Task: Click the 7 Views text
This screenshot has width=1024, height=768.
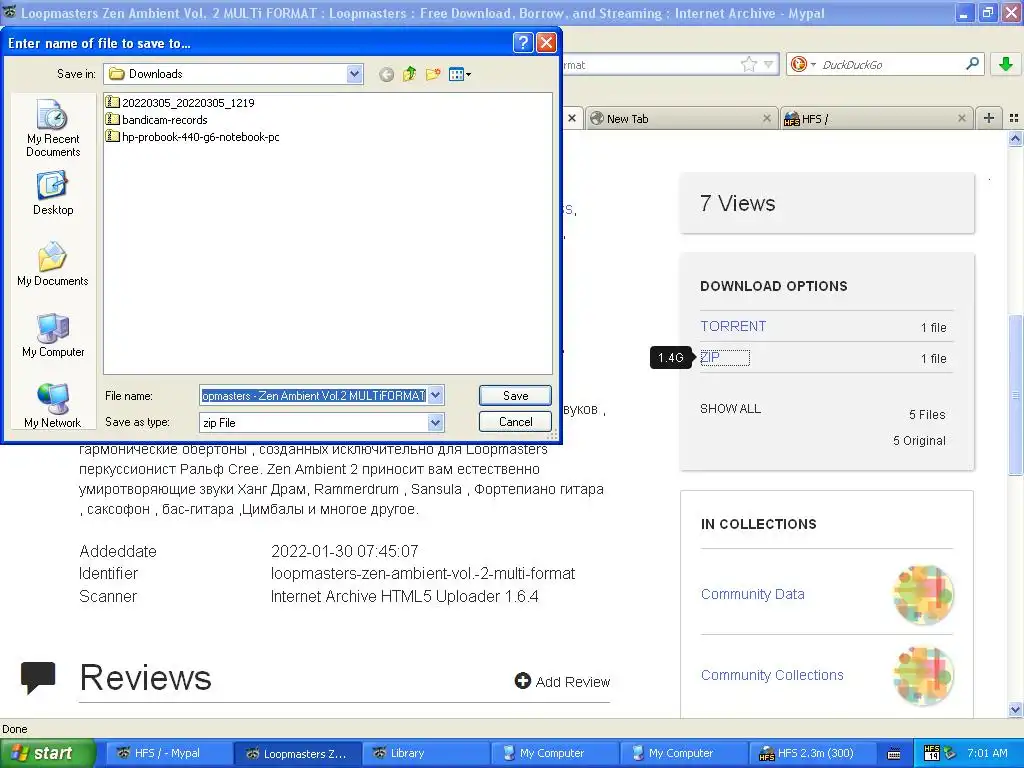Action: [x=737, y=203]
